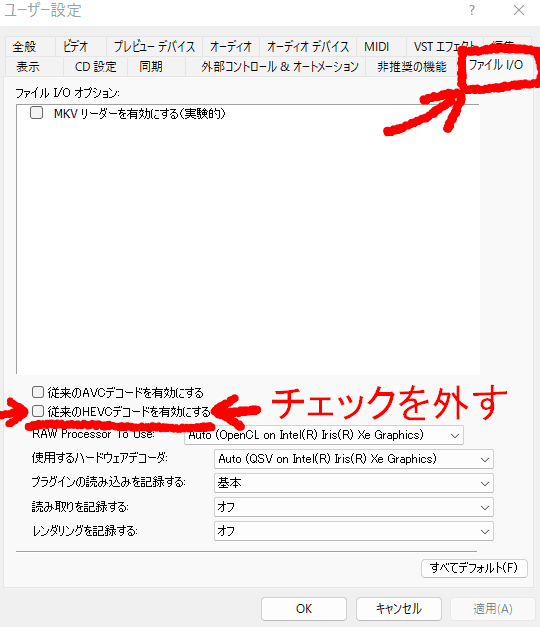Enable the MKV リーダー experimental checkbox
The image size is (540, 627).
point(36,113)
